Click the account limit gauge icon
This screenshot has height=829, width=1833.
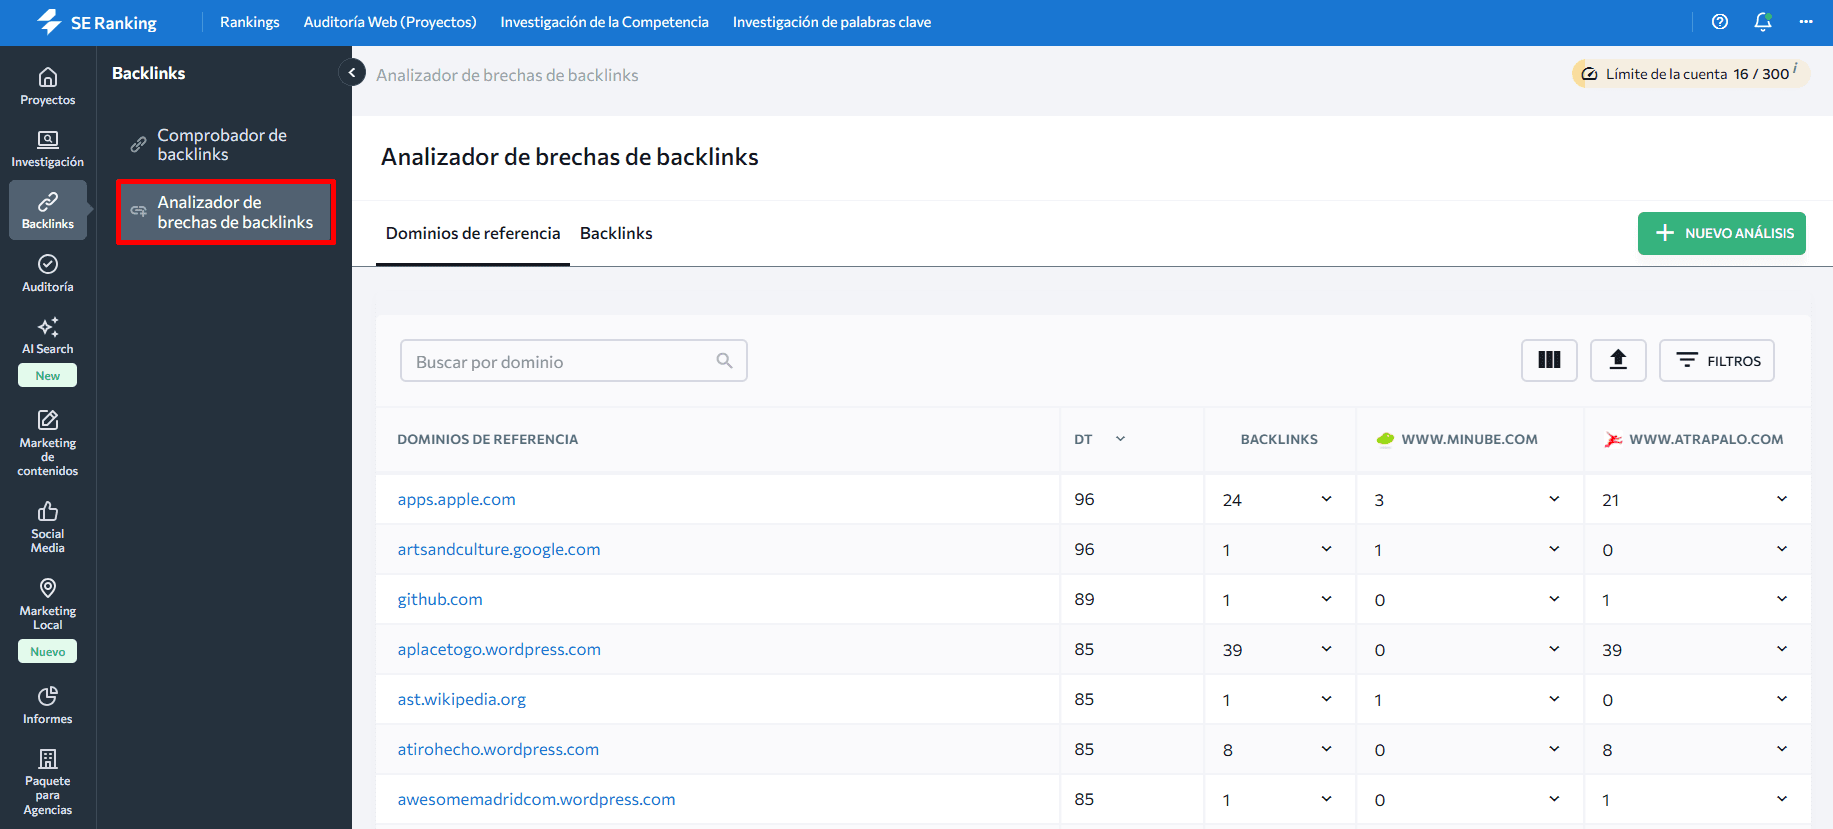[1589, 74]
